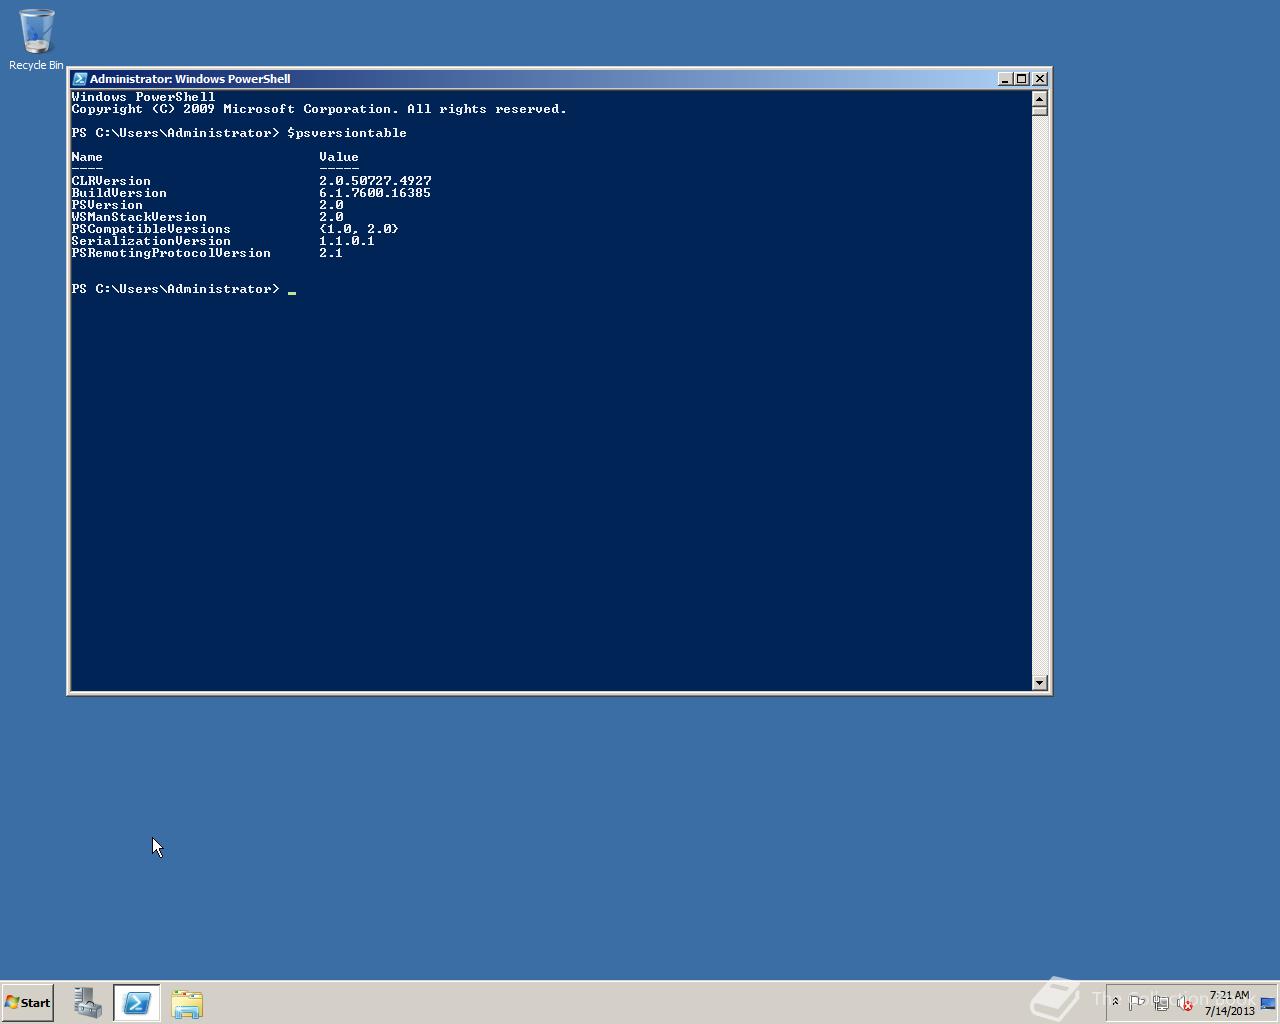
Task: Click value 2.1
Action: pos(331,253)
